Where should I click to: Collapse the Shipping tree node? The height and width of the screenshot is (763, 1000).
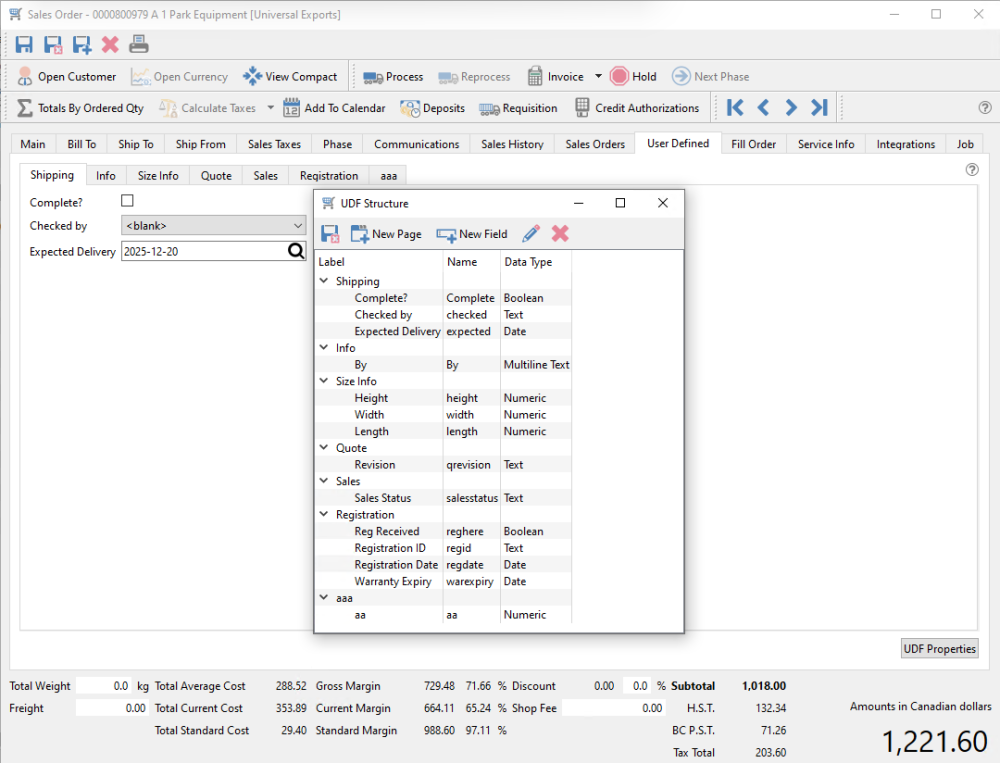tap(325, 281)
